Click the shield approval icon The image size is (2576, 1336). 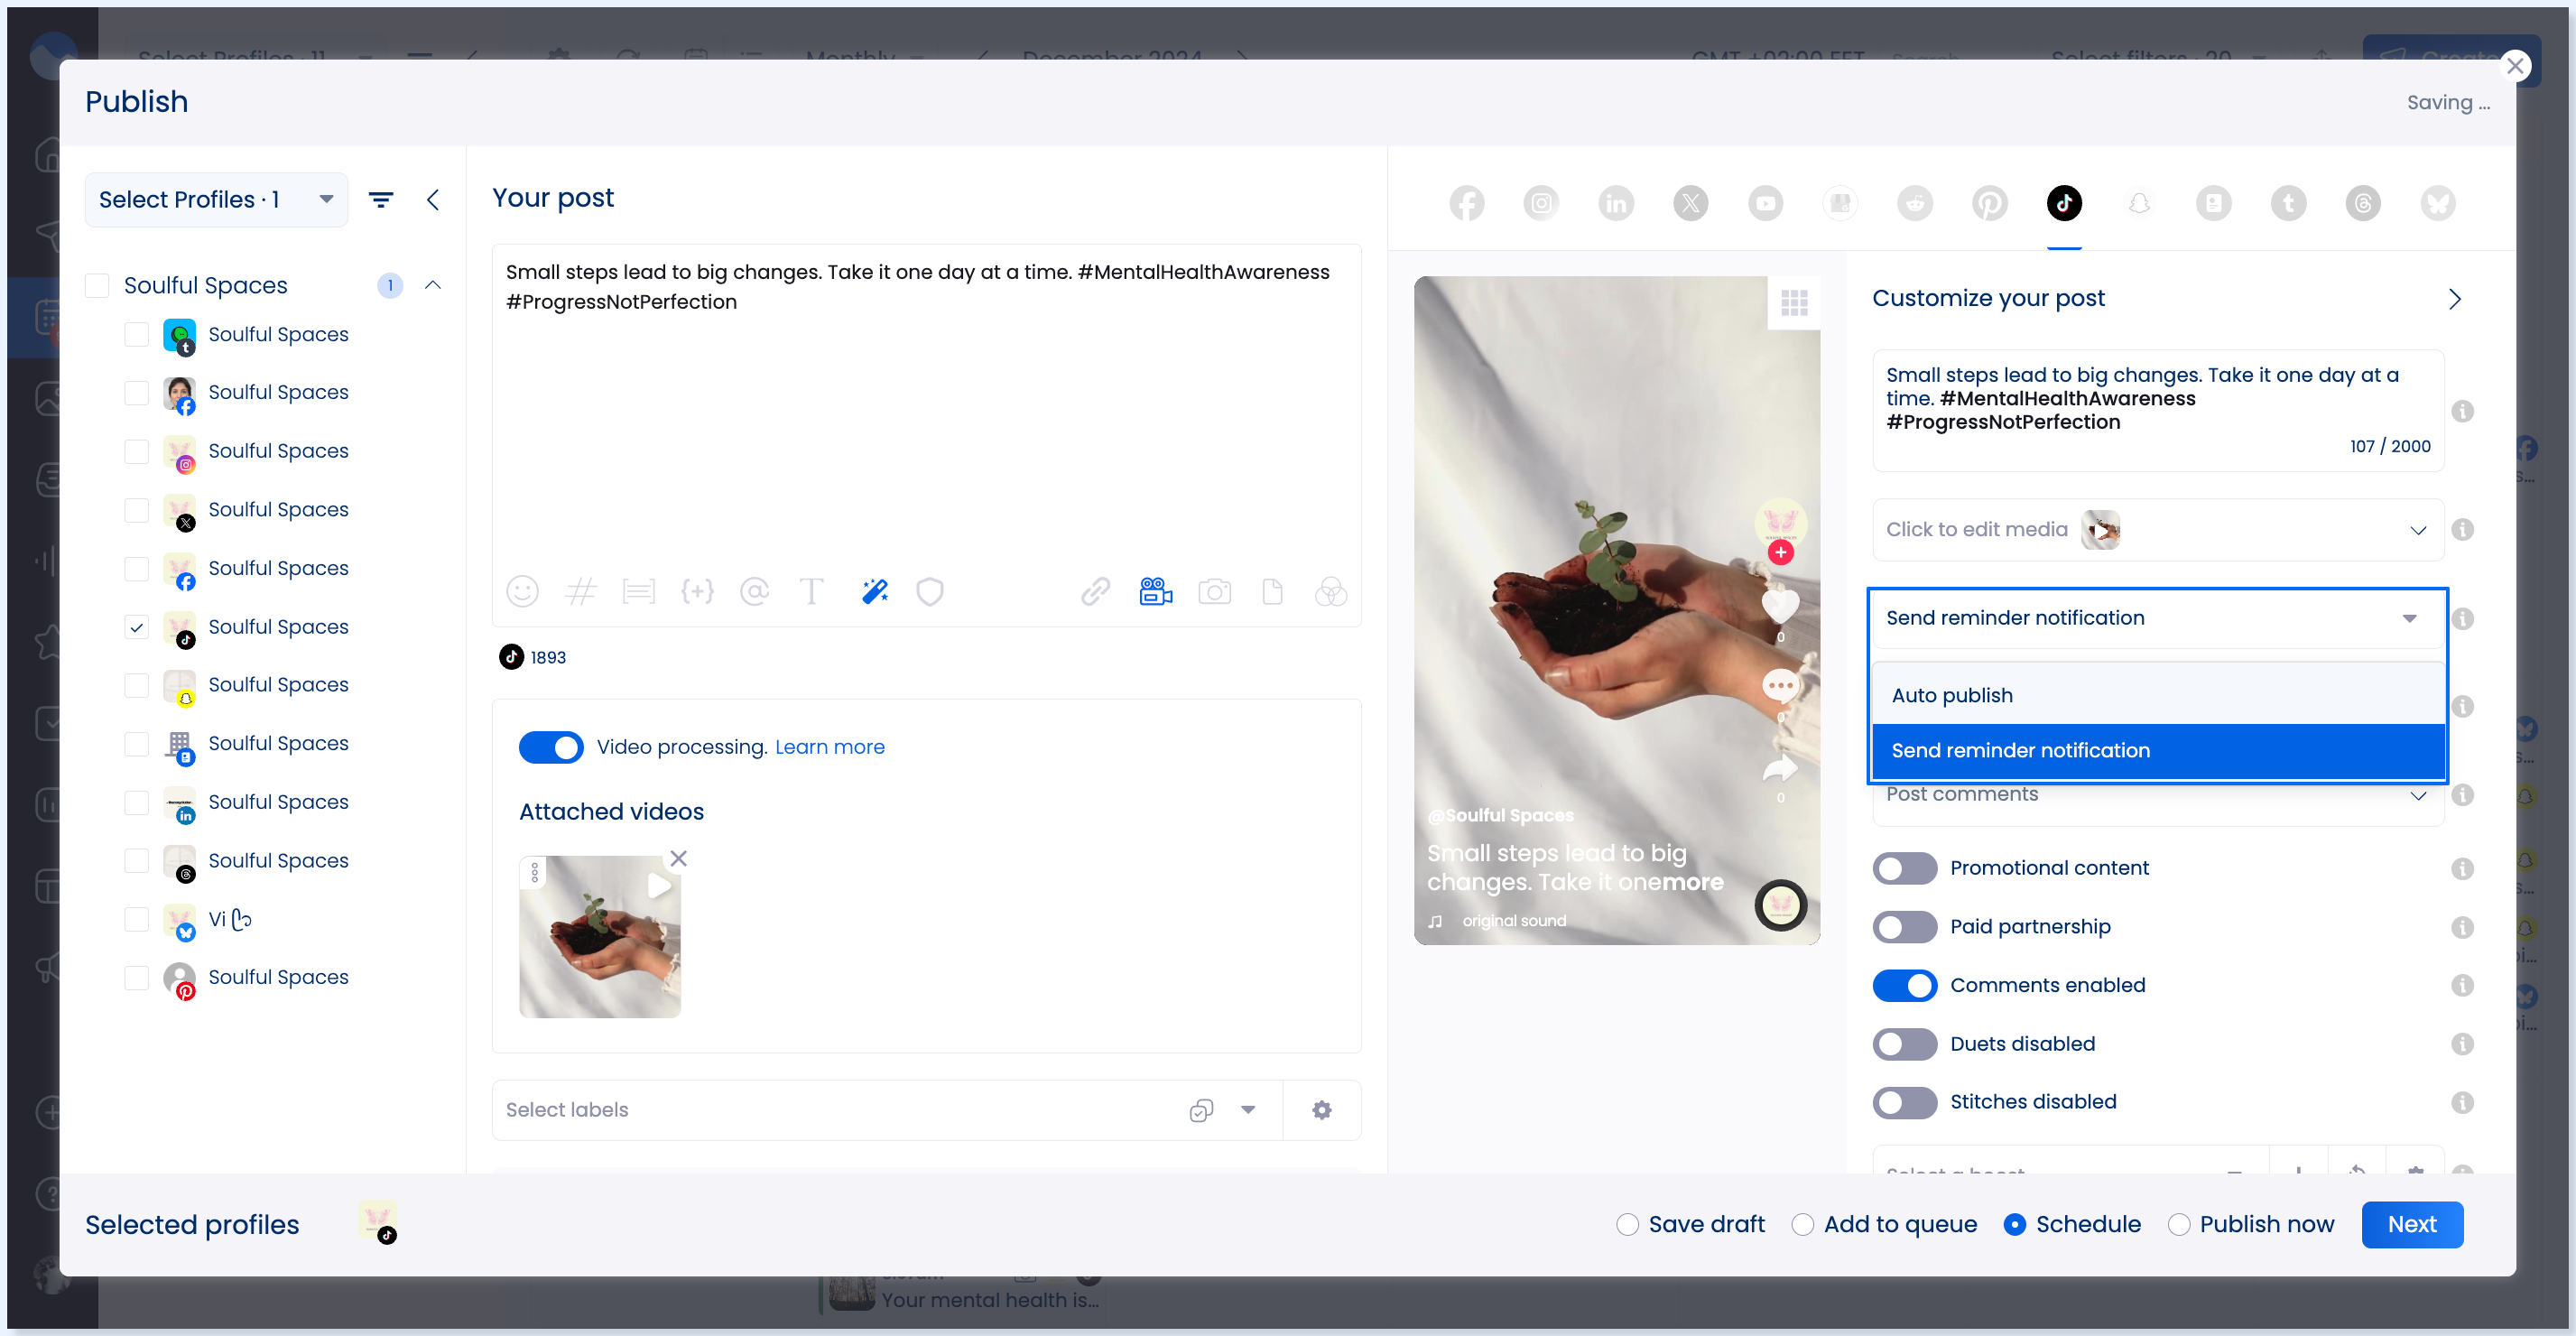(930, 592)
